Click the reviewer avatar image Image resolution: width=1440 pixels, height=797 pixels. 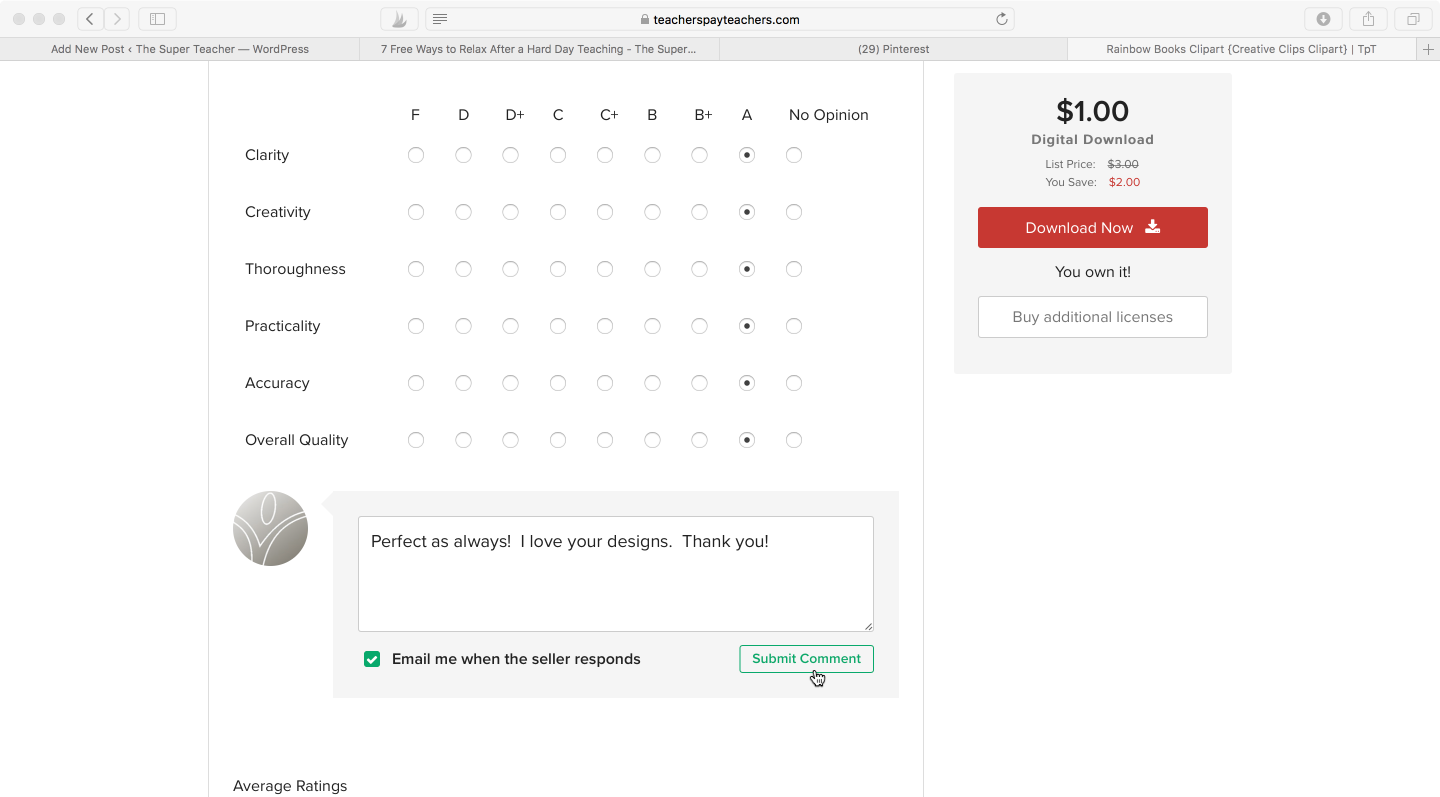click(270, 528)
